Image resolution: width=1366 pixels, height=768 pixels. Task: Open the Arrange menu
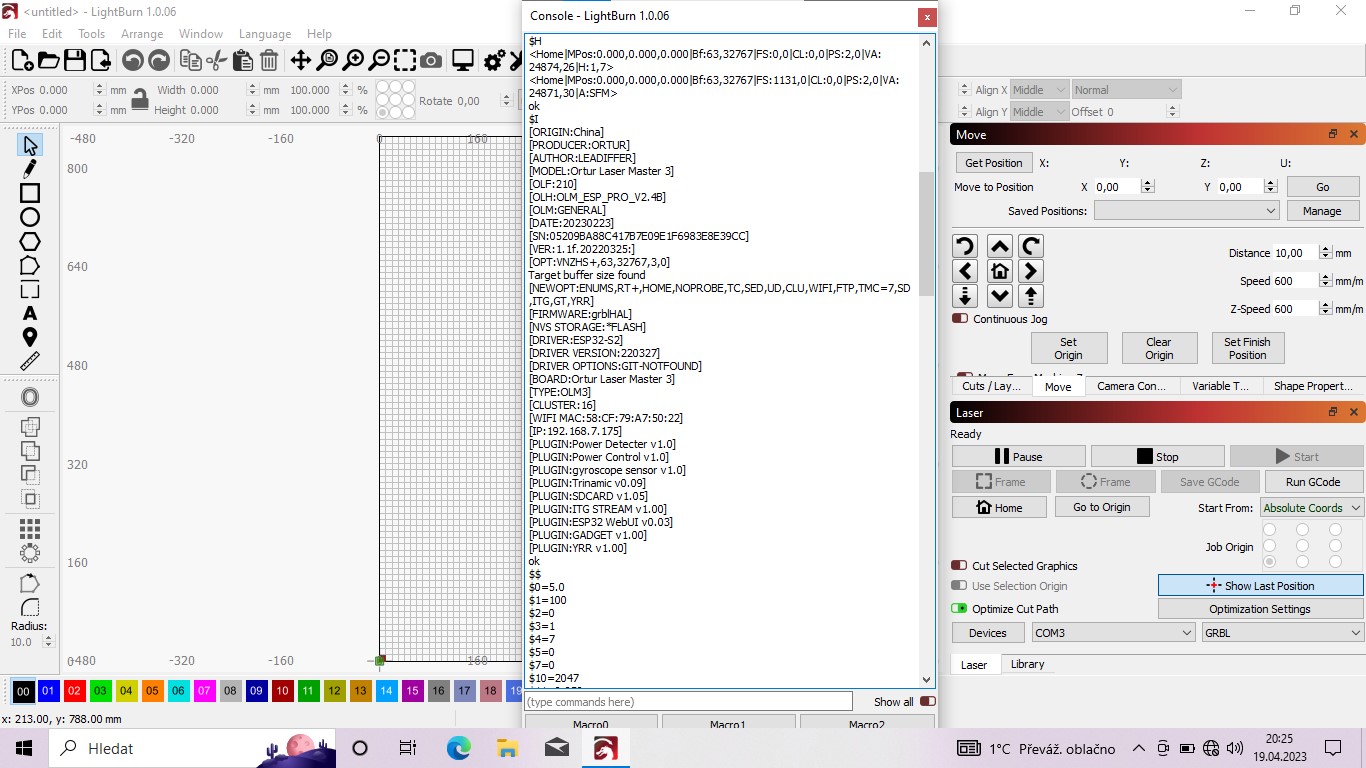pos(142,34)
